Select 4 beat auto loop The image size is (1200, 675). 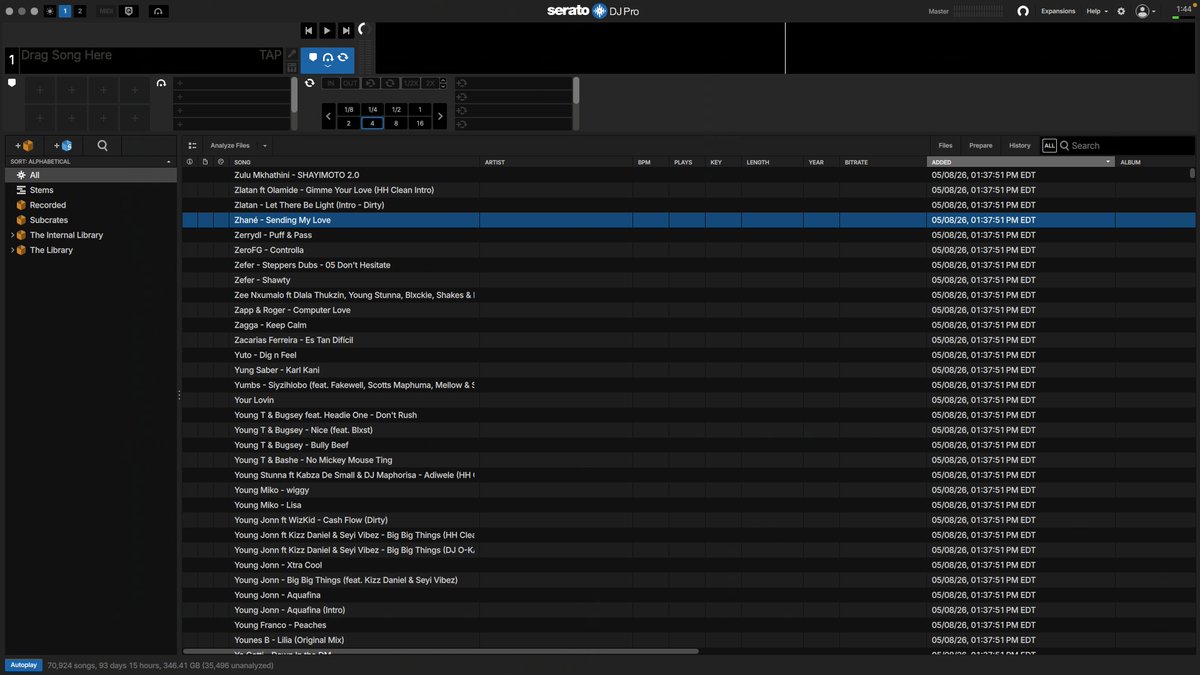[372, 123]
